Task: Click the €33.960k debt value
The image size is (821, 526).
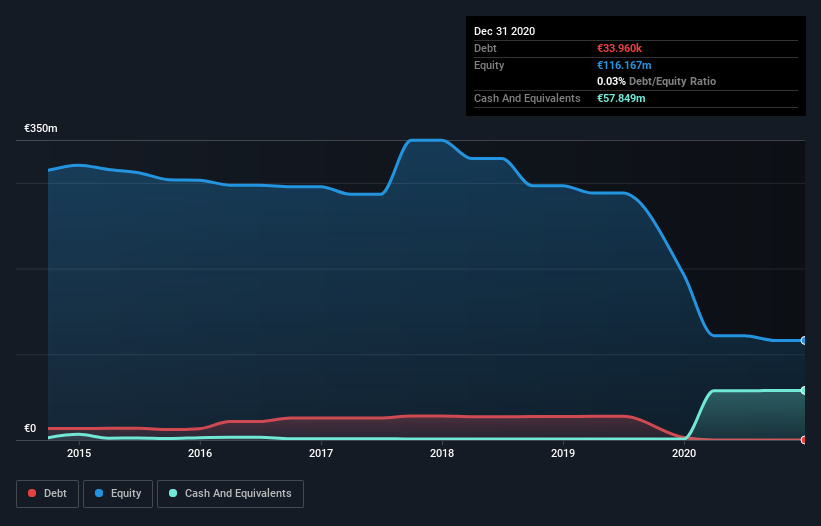Action: [x=619, y=48]
